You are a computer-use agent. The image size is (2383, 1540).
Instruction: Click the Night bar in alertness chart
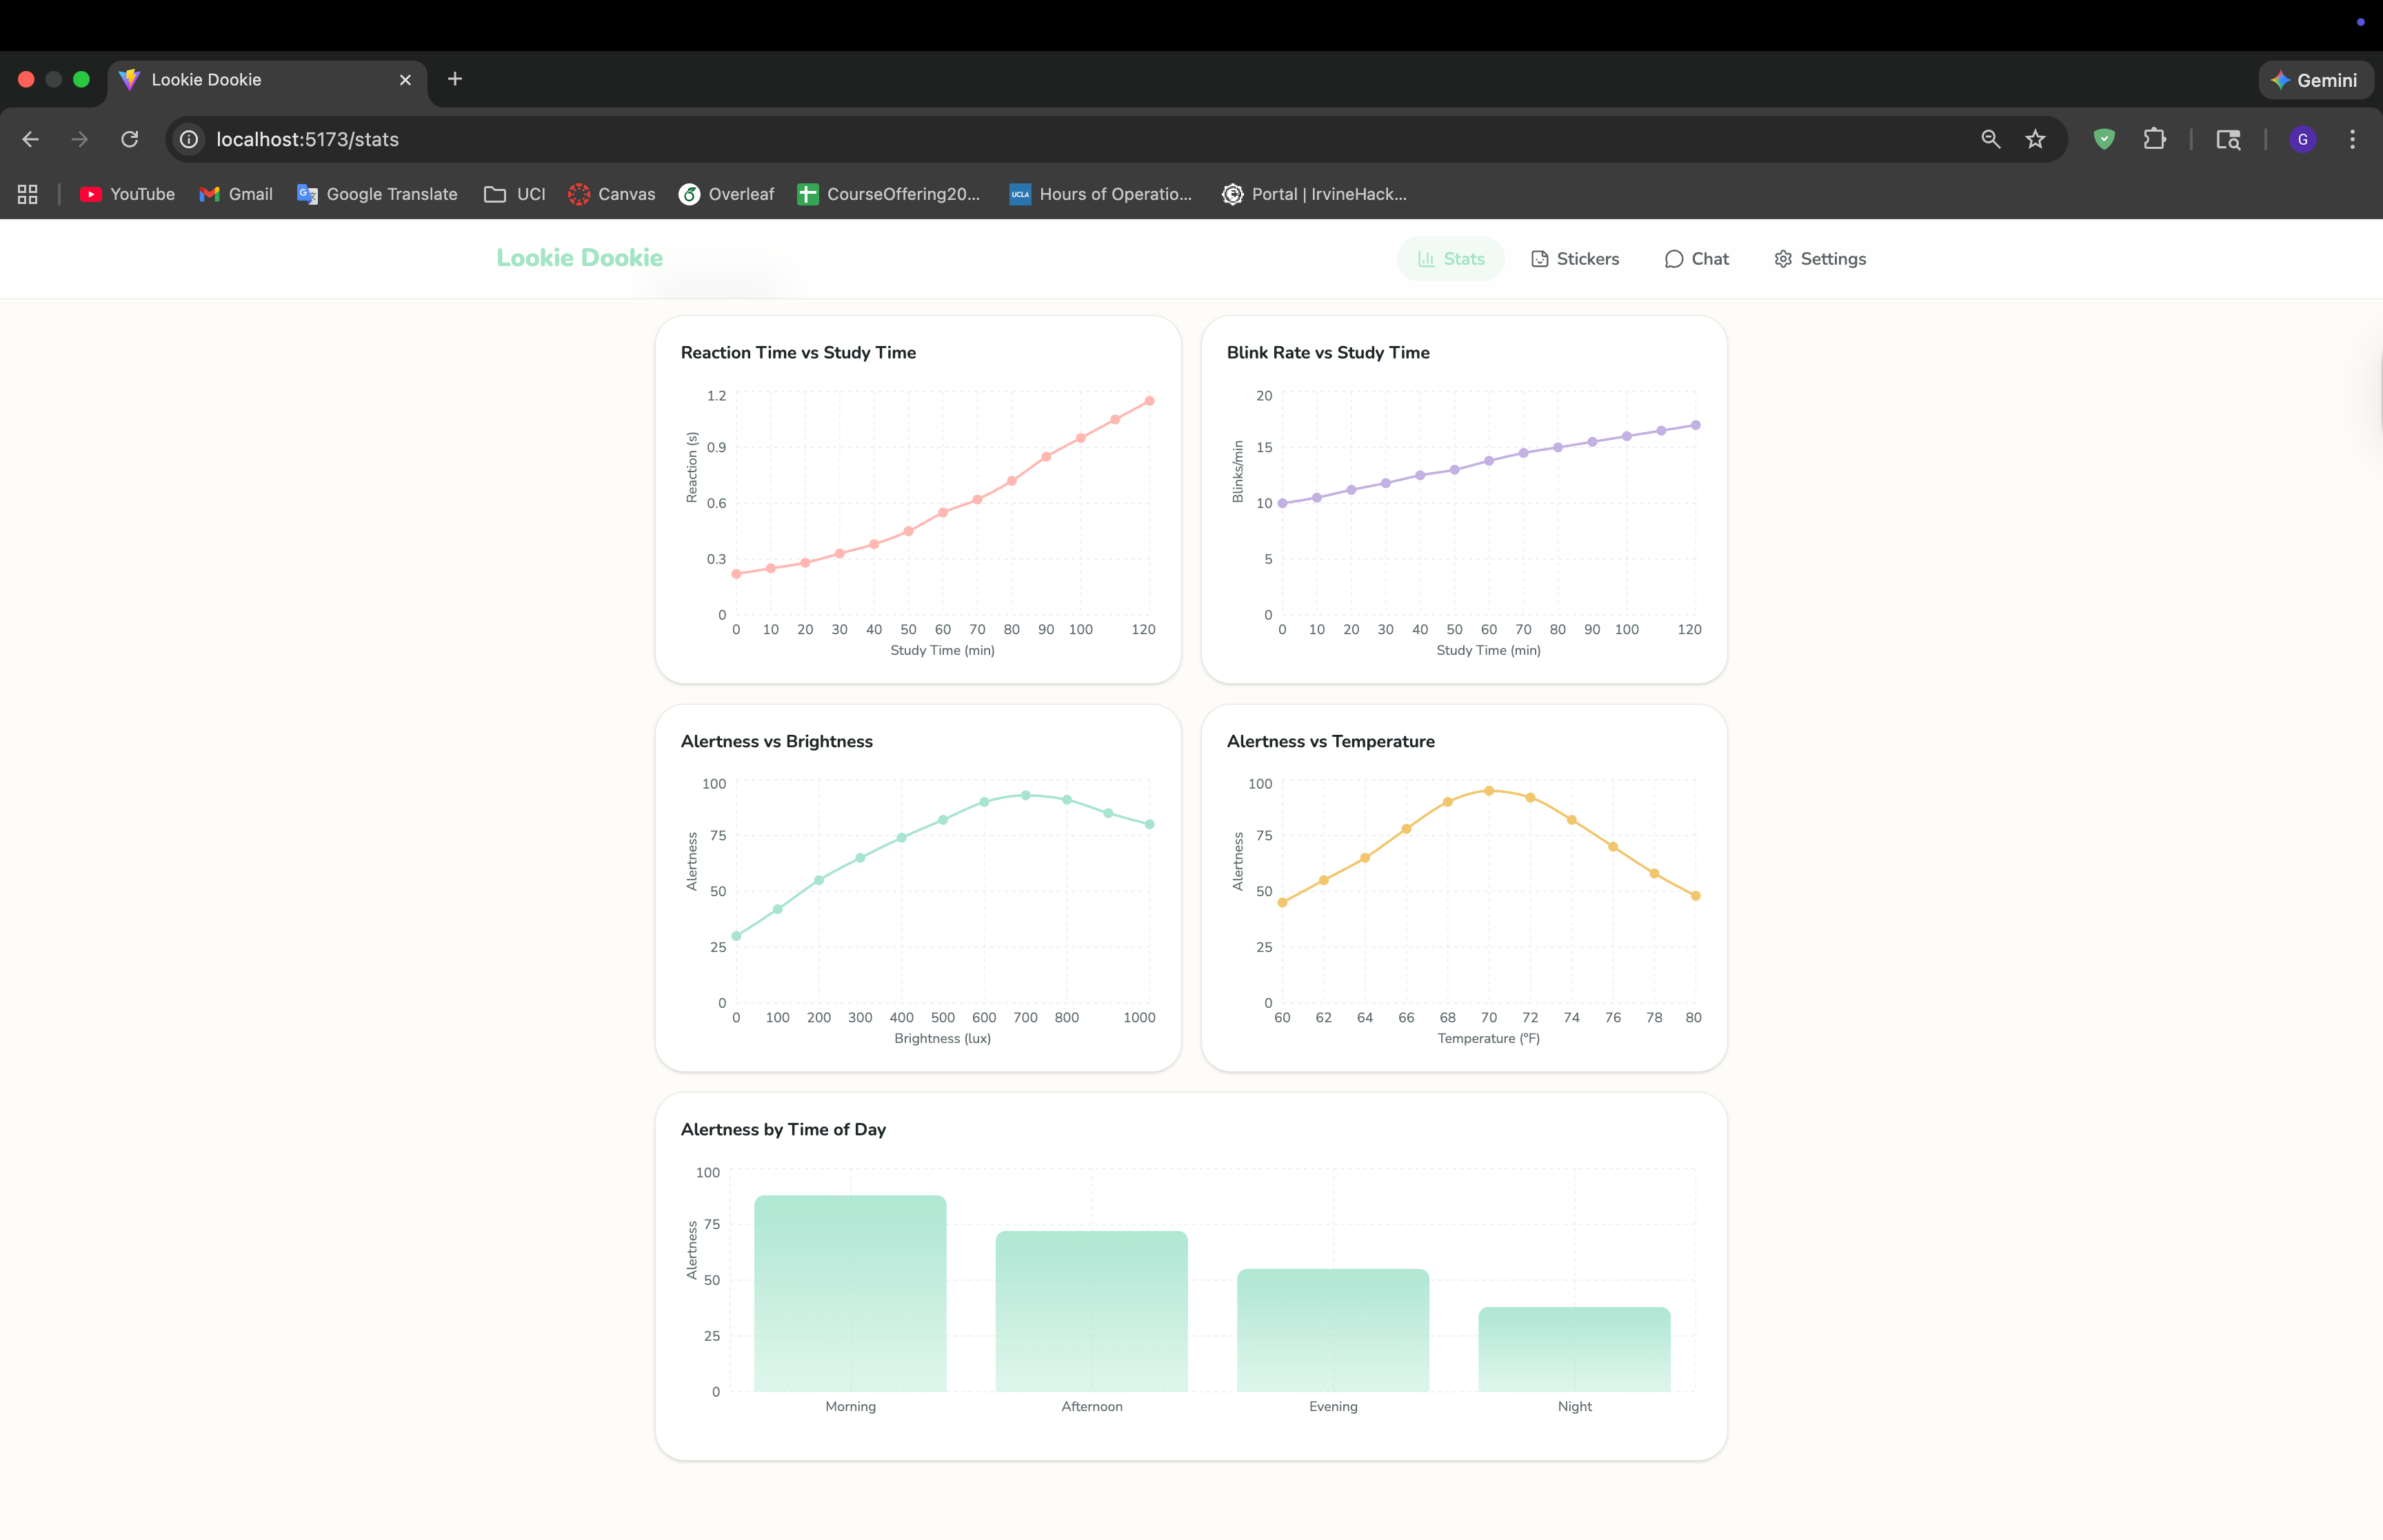(1574, 1349)
